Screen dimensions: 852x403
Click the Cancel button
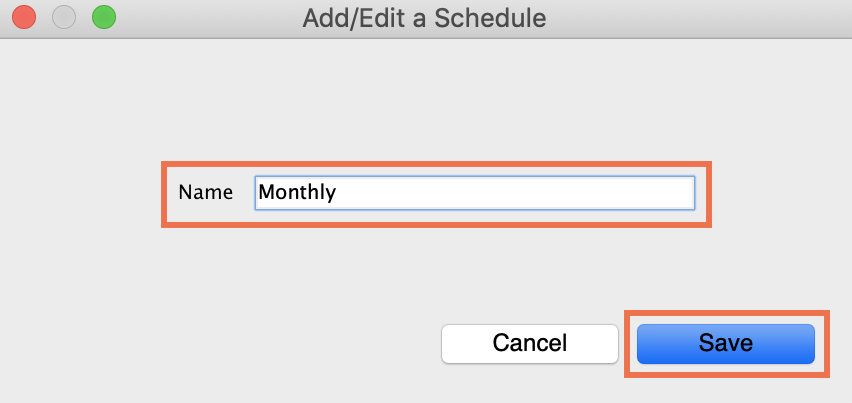click(x=529, y=343)
